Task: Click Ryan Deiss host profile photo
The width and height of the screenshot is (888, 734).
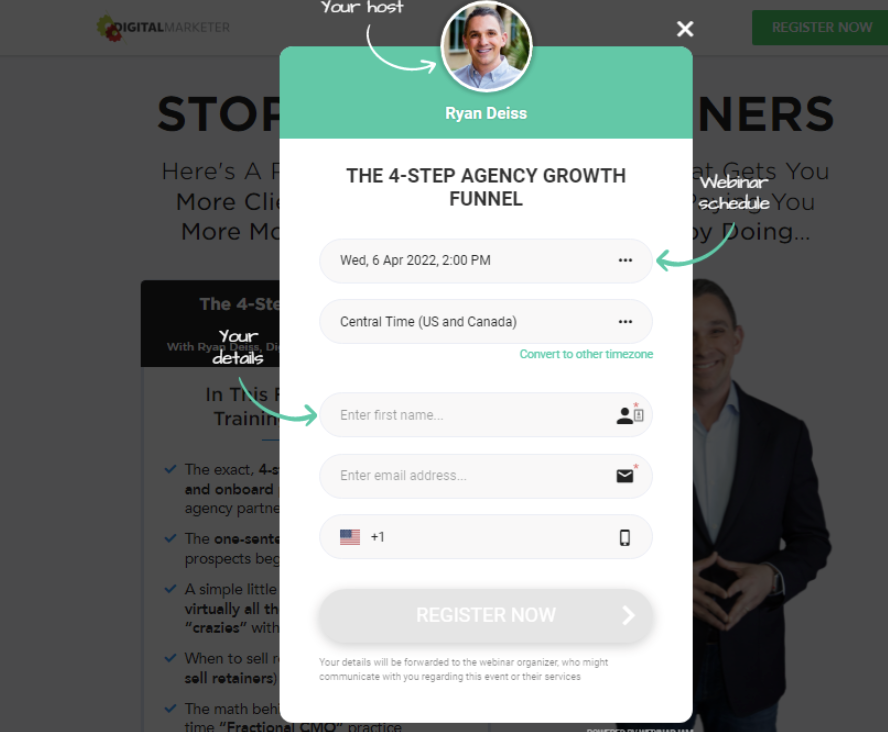Action: pos(486,46)
